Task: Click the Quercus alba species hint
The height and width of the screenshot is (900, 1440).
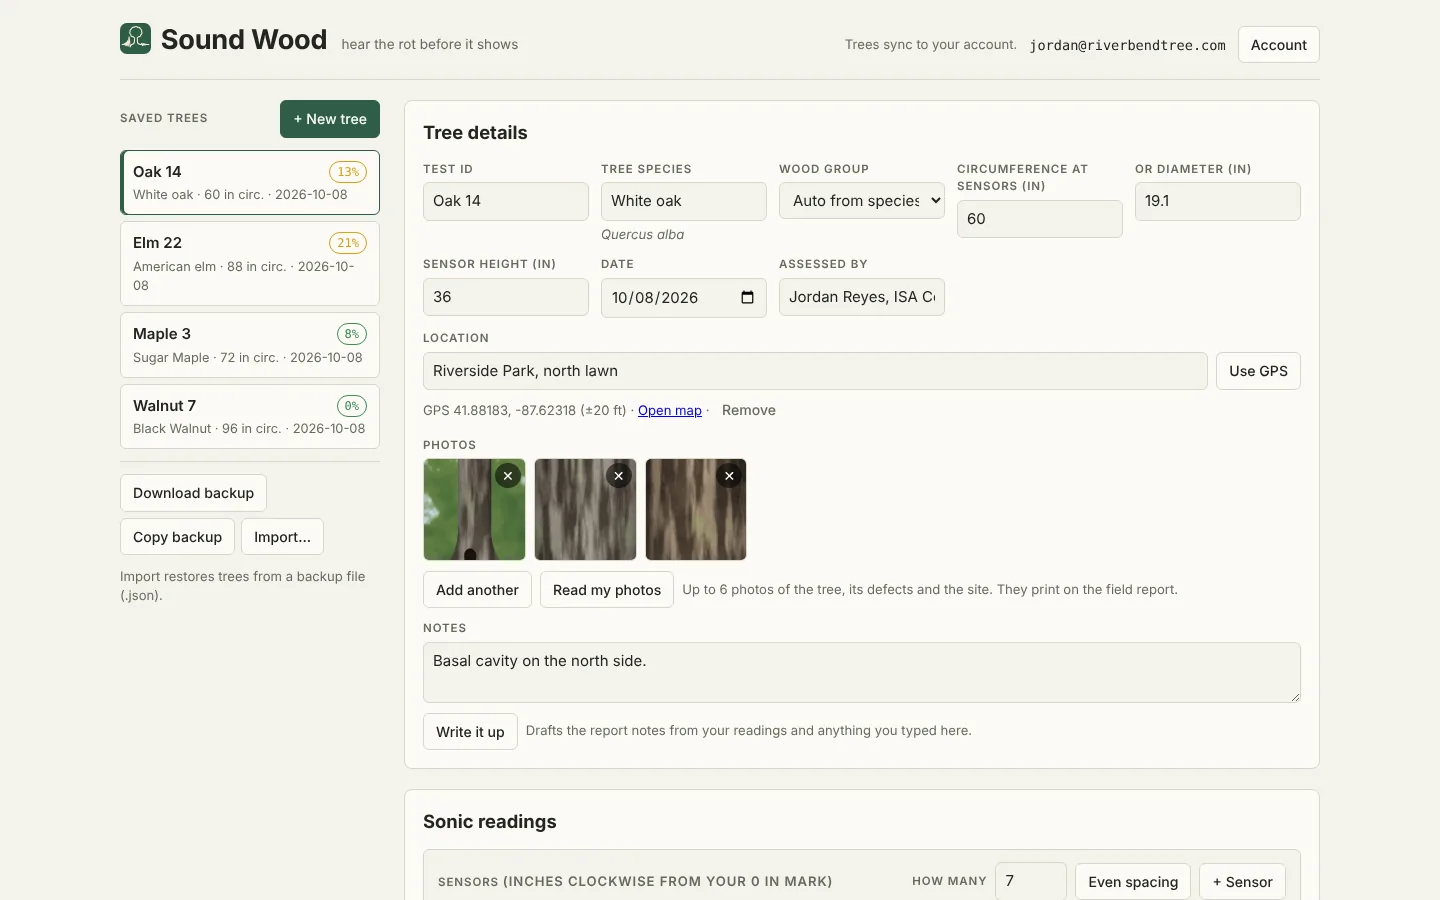Action: [x=643, y=235]
